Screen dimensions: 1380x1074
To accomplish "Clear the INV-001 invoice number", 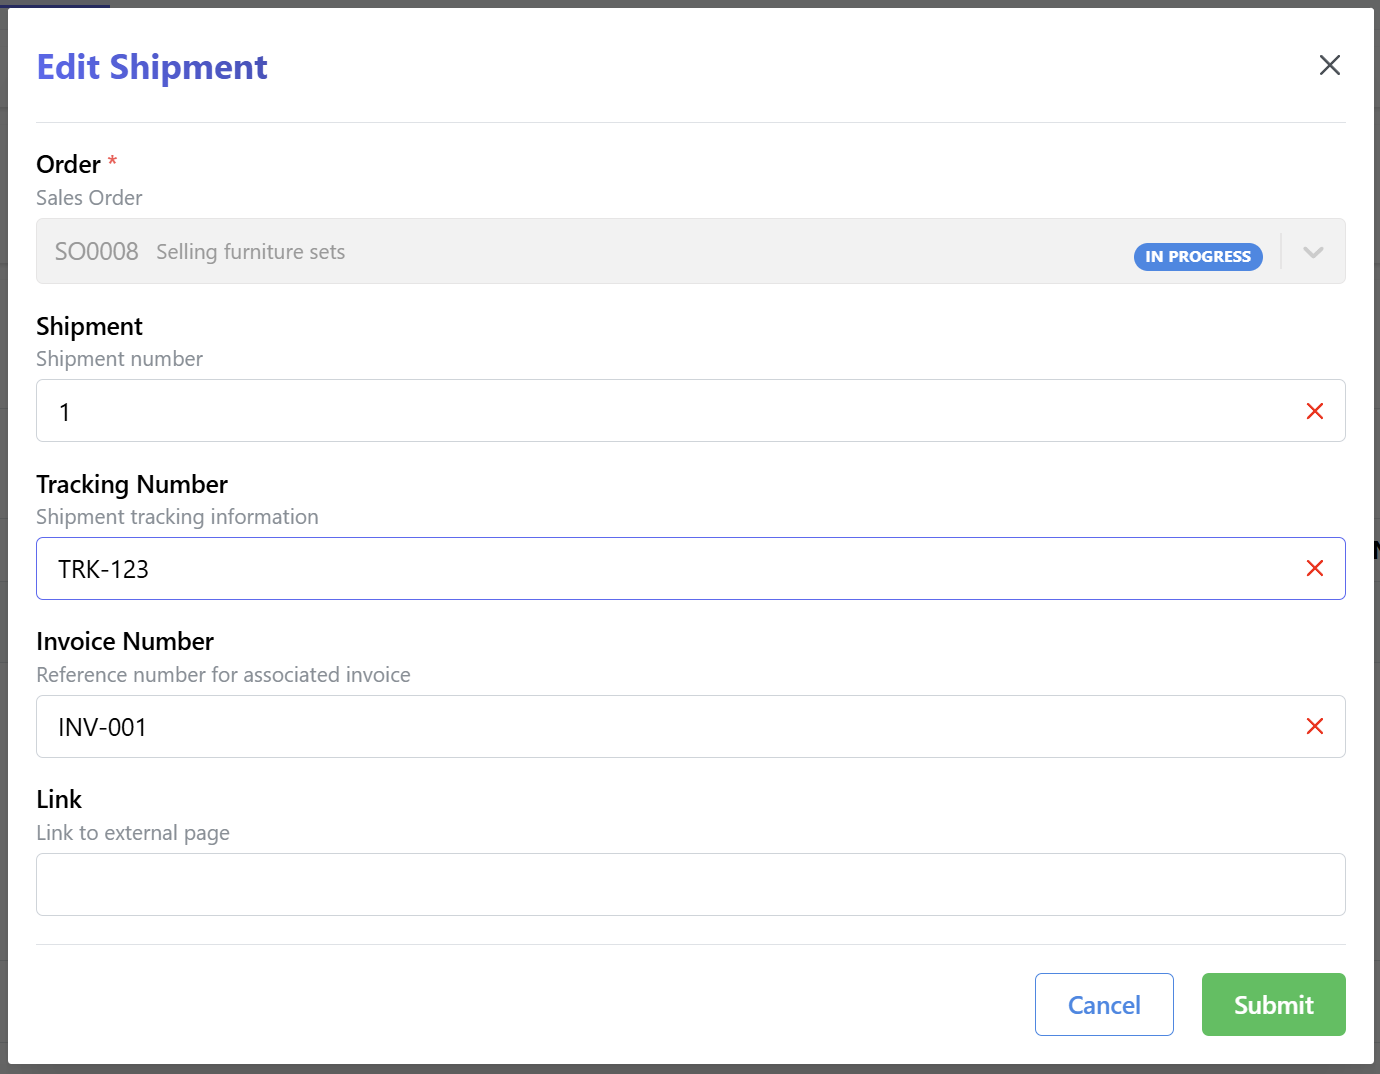I will (1314, 727).
